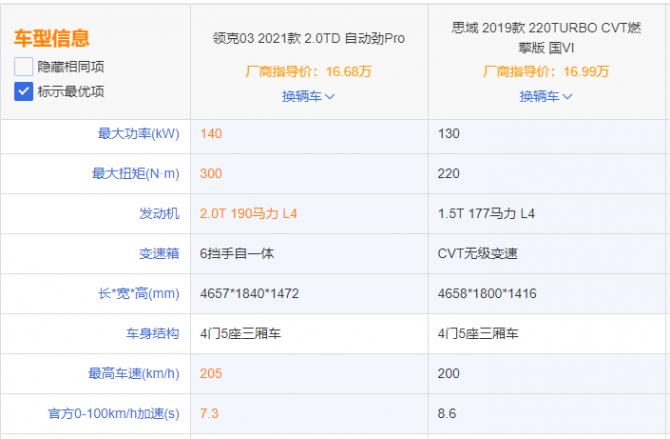Uncheck the 标示最优项 checkbox

pos(23,91)
